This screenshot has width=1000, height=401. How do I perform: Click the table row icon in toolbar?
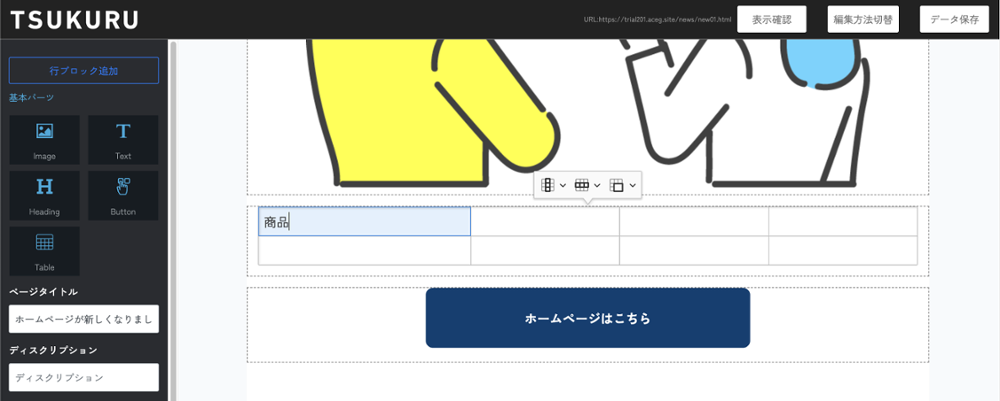pos(581,185)
